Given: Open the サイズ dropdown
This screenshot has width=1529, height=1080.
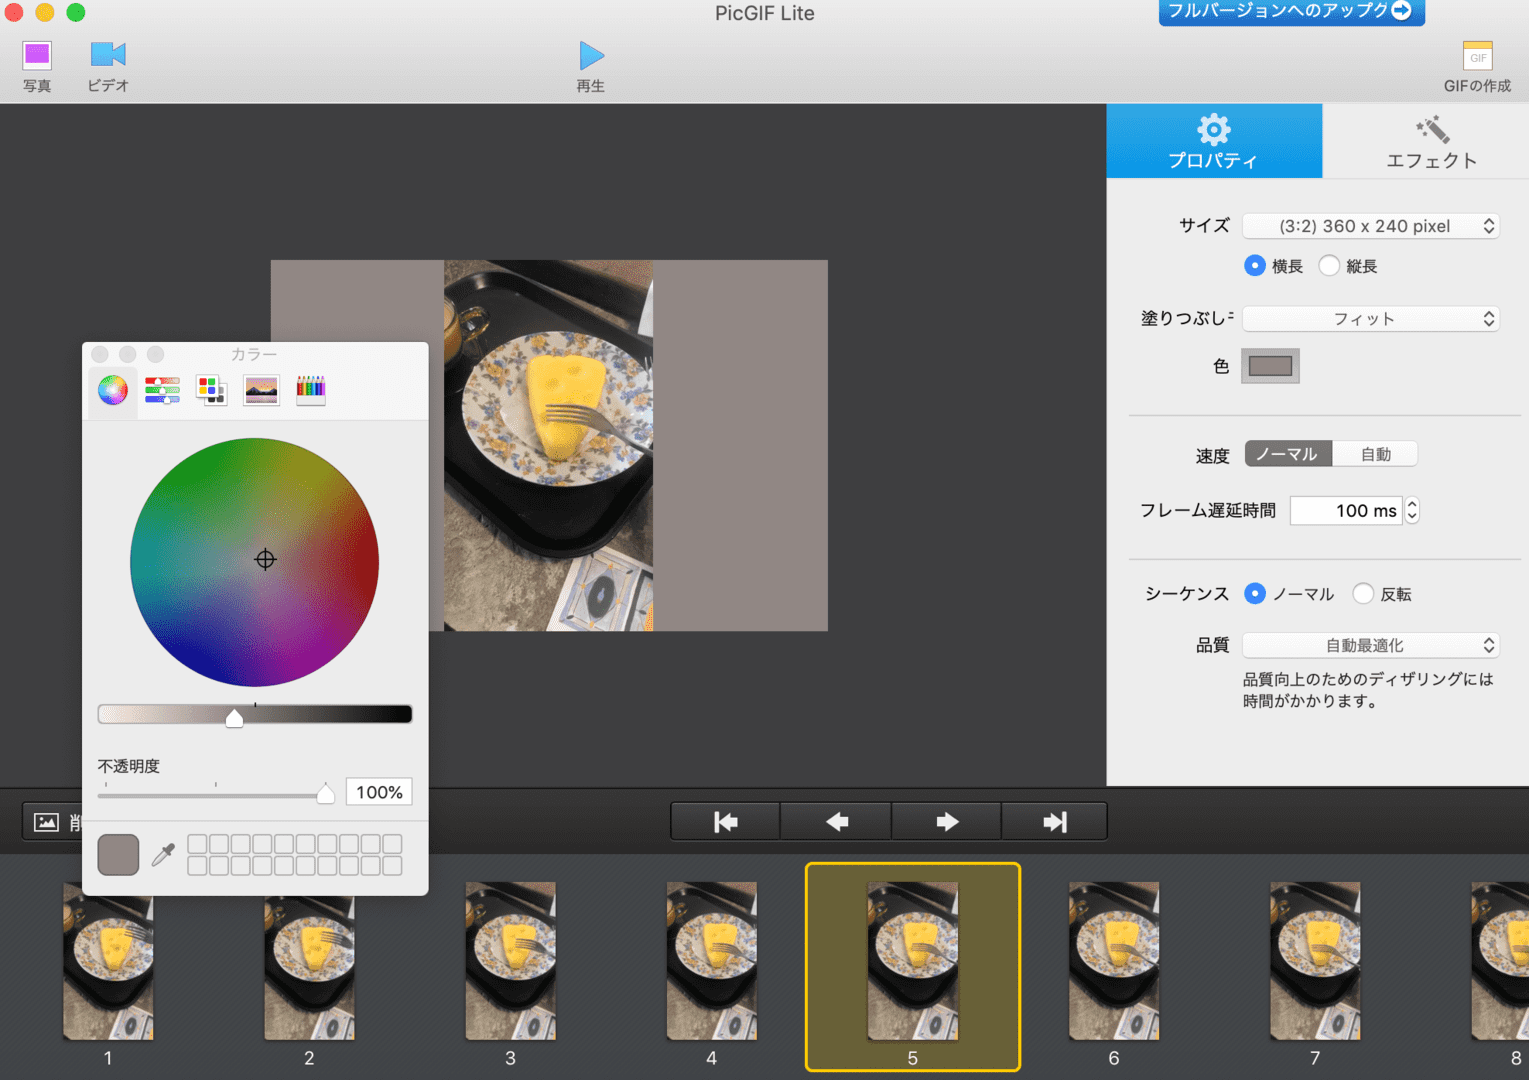Looking at the screenshot, I should (x=1370, y=226).
